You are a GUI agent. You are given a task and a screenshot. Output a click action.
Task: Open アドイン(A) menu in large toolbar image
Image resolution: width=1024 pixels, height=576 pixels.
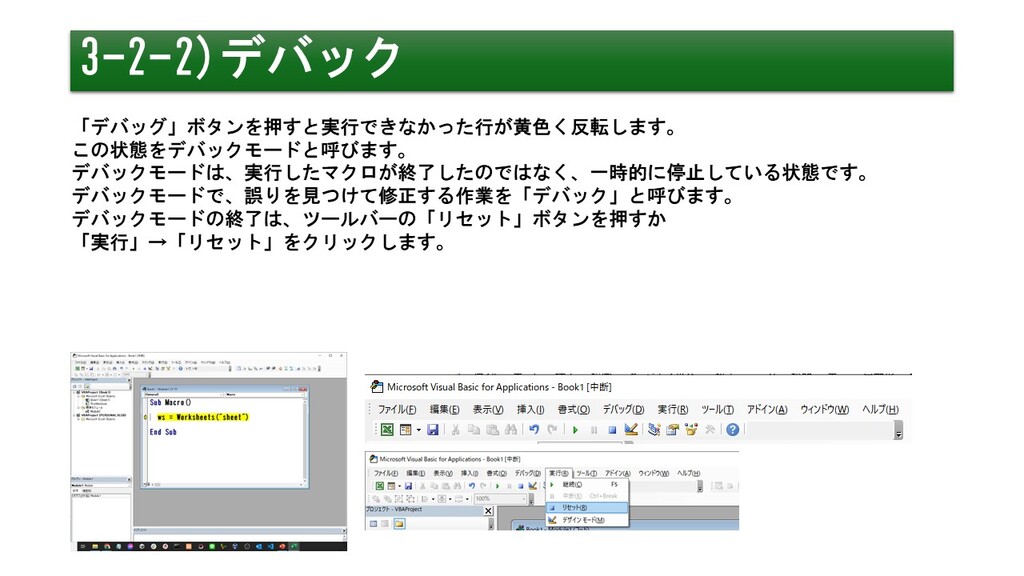click(x=767, y=409)
